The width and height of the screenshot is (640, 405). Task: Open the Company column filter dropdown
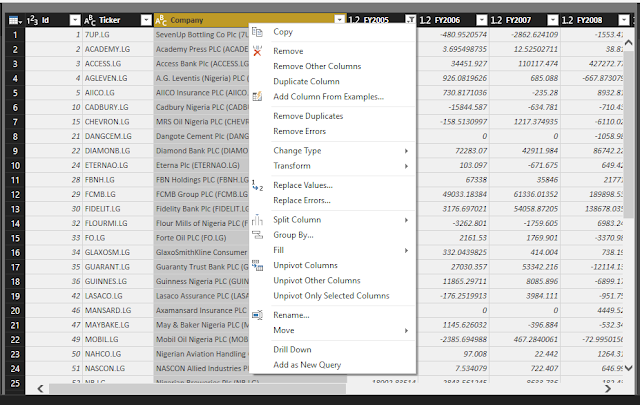(340, 20)
